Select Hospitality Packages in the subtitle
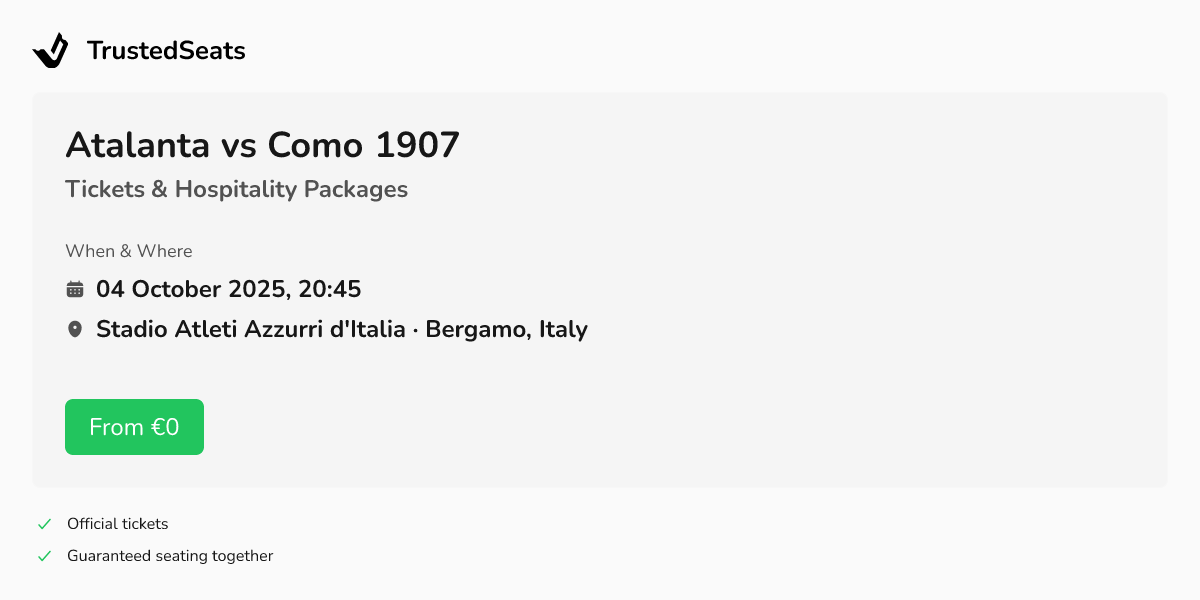This screenshot has height=600, width=1200. 291,189
